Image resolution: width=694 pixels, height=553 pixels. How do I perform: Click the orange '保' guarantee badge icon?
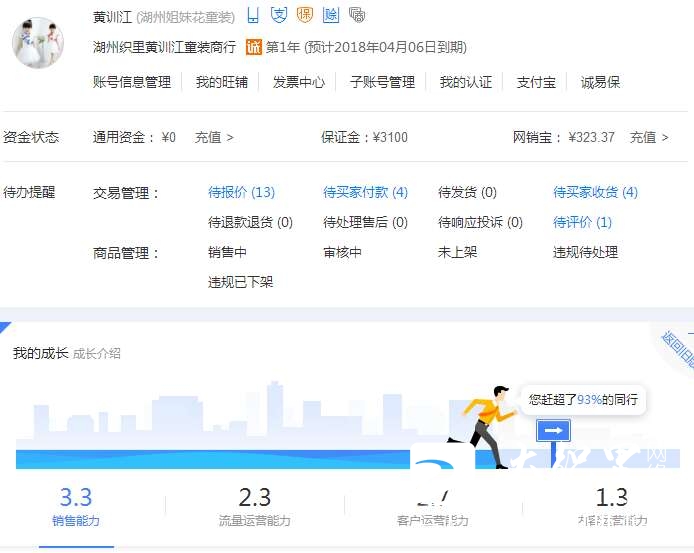click(305, 15)
